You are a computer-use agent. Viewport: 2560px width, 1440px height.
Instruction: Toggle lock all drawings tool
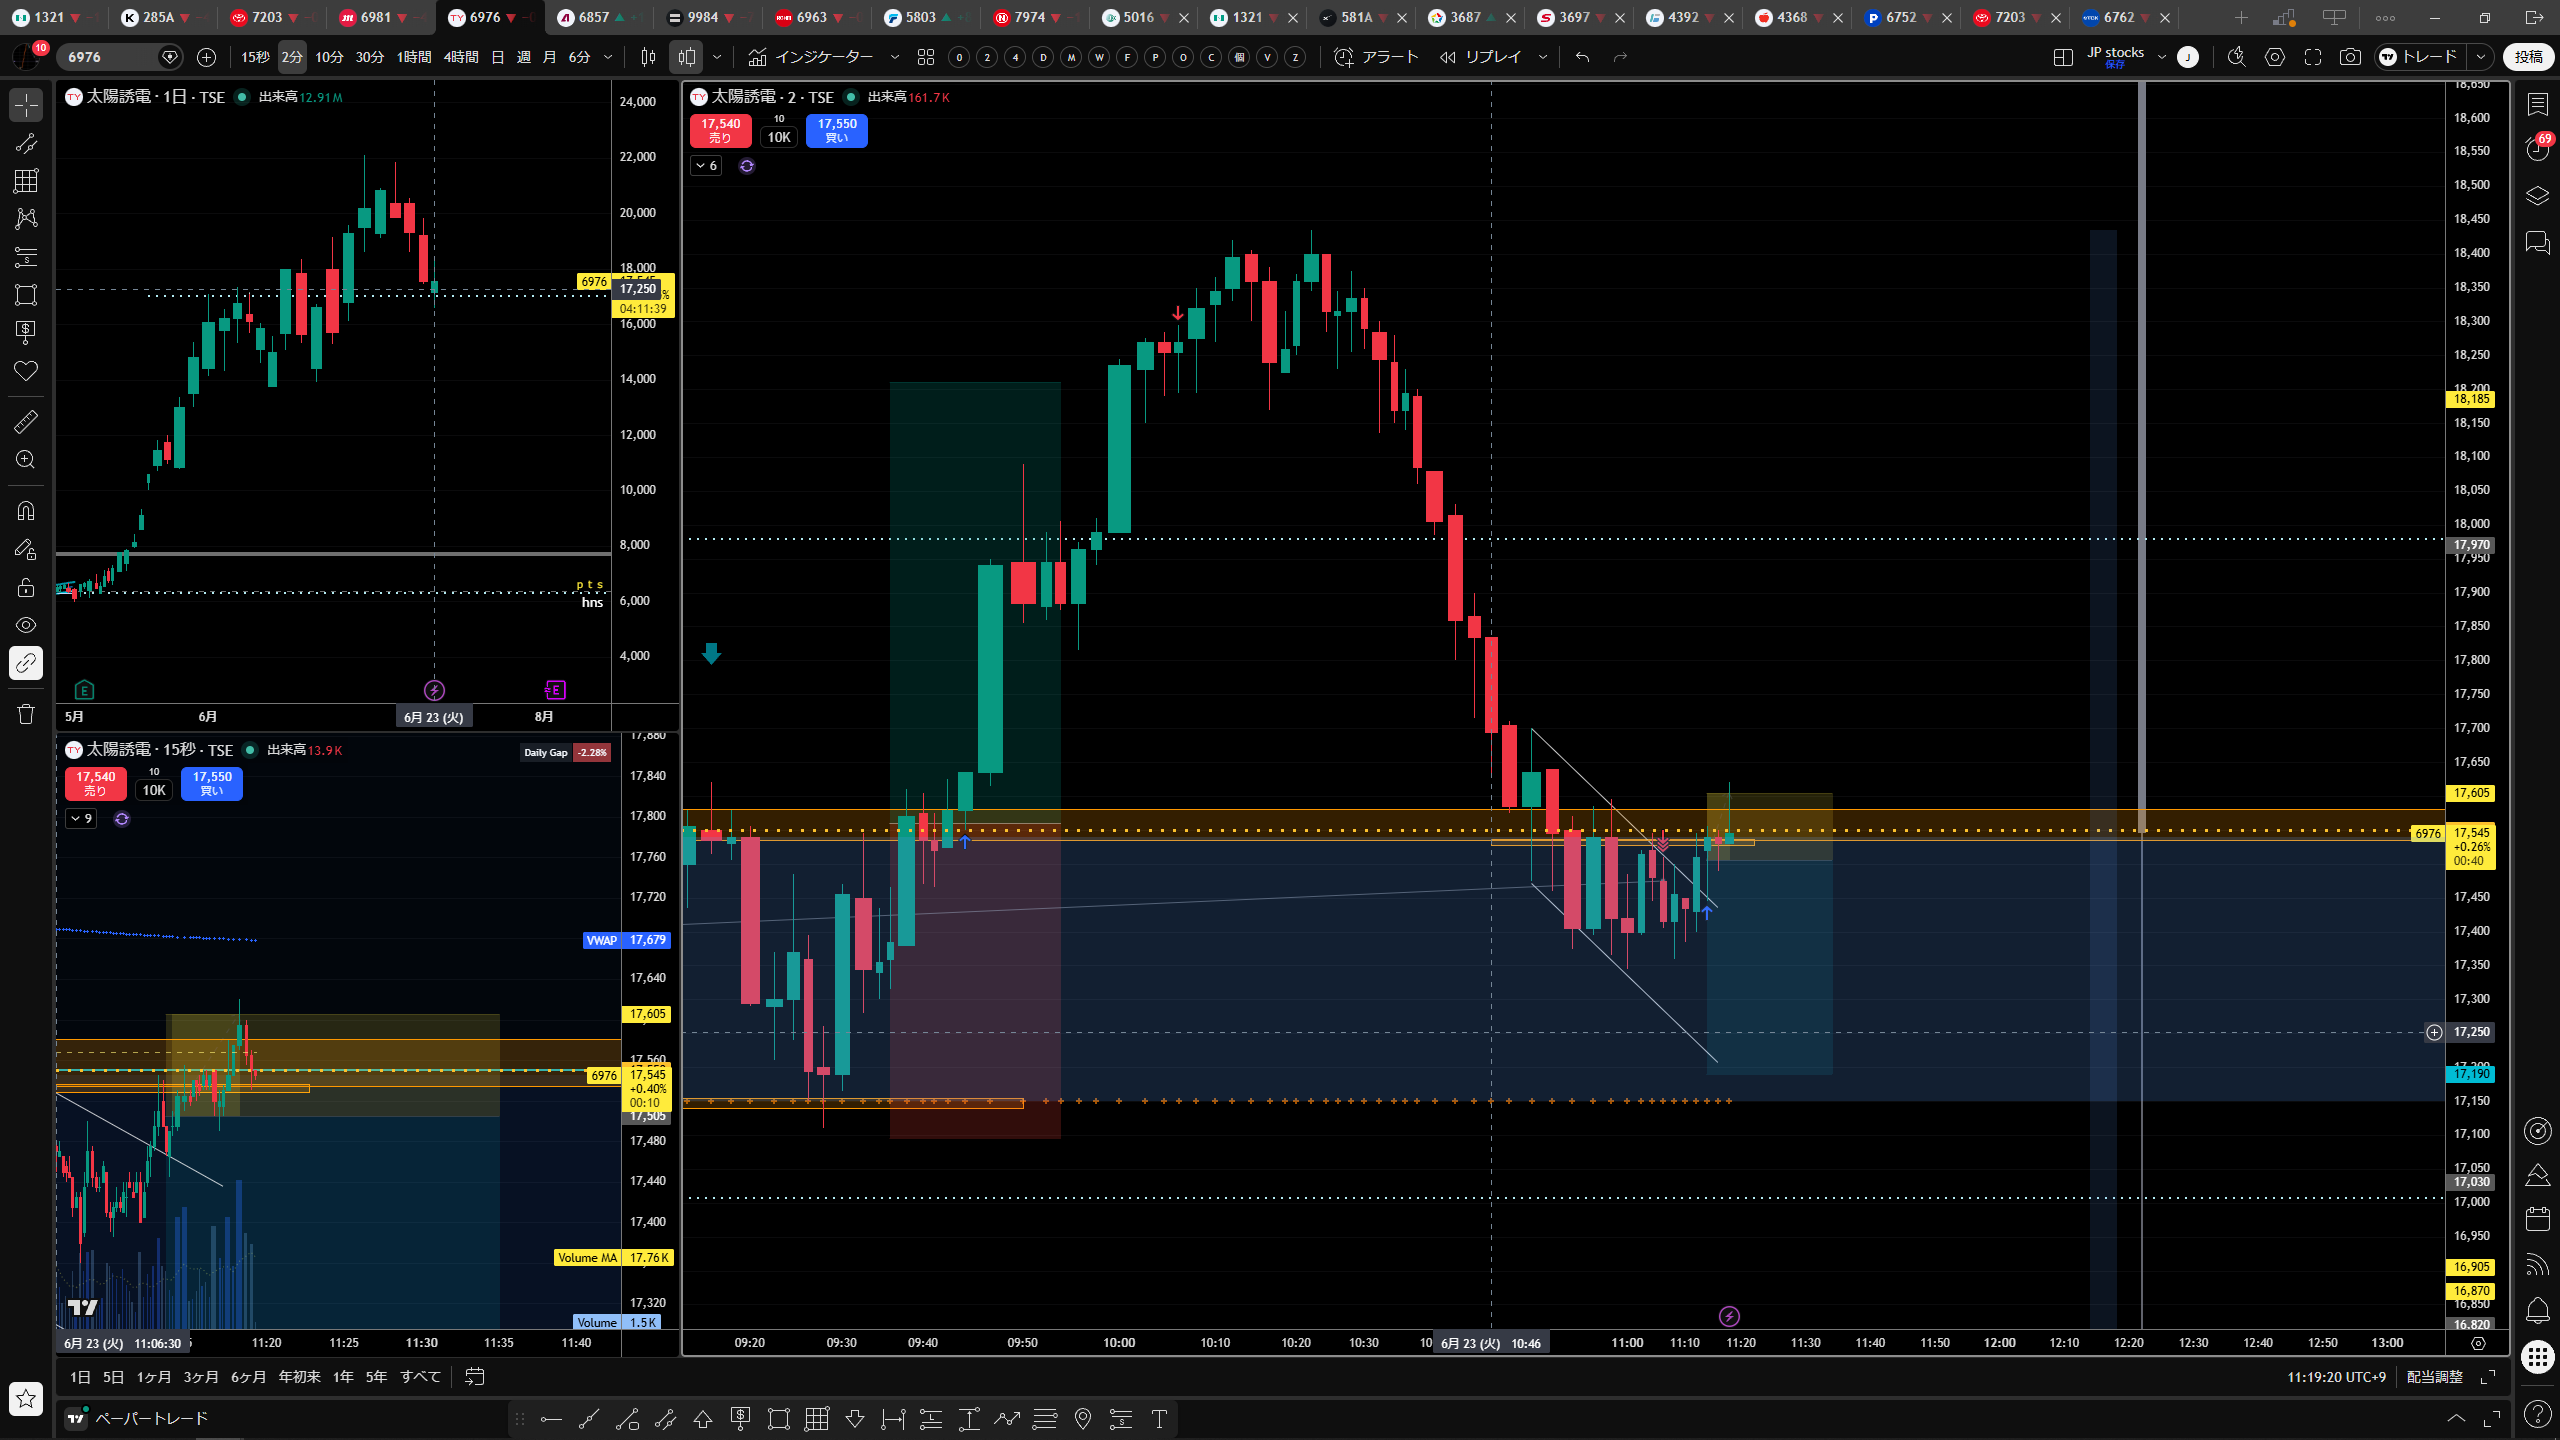26,587
